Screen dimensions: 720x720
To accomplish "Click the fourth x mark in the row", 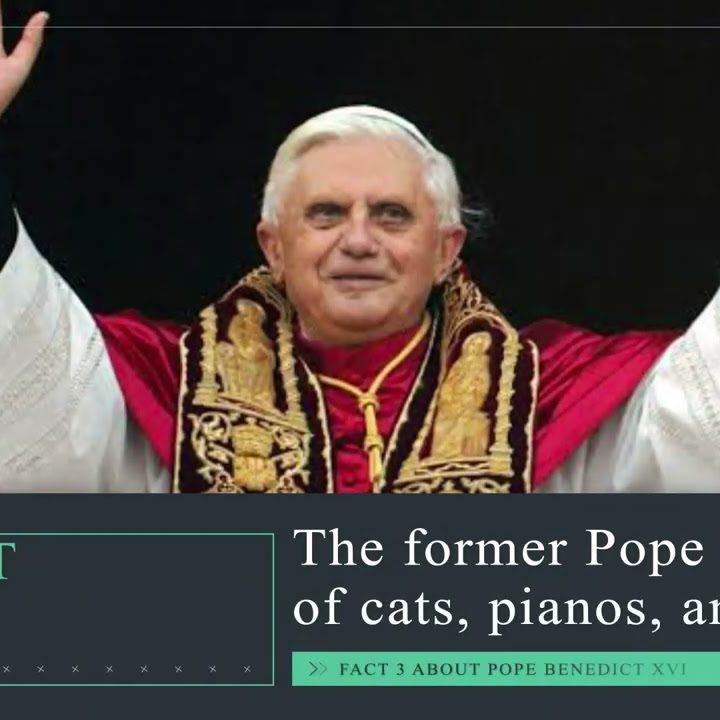I will 109,669.
